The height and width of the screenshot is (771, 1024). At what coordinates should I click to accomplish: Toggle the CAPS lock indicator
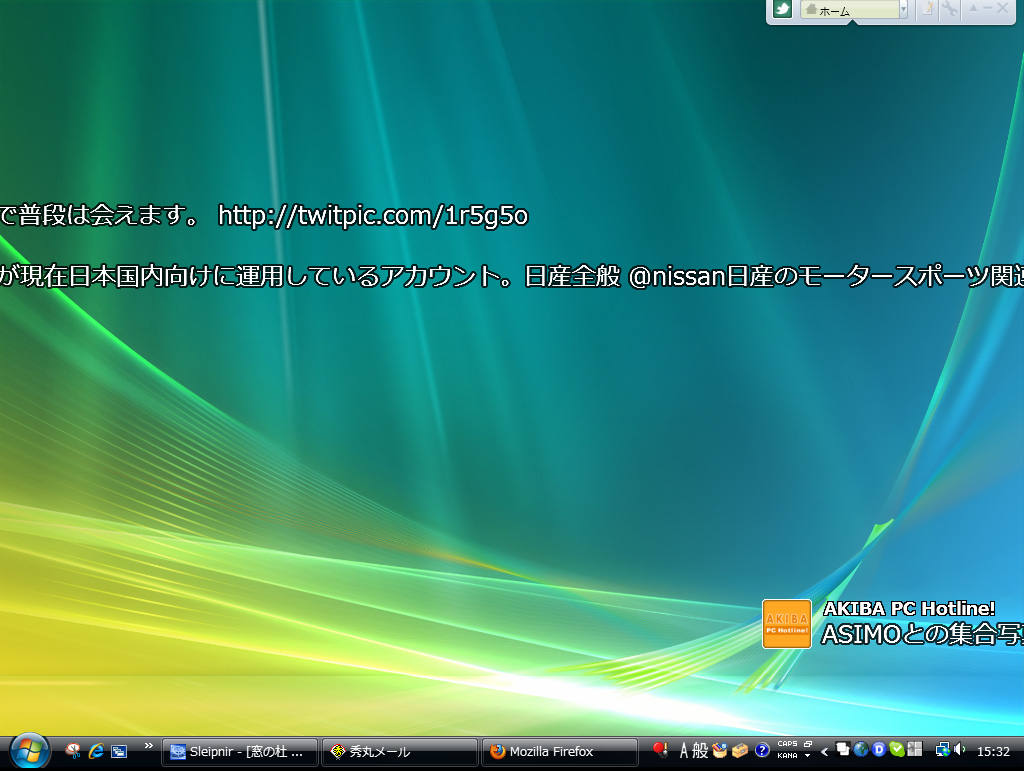(787, 744)
